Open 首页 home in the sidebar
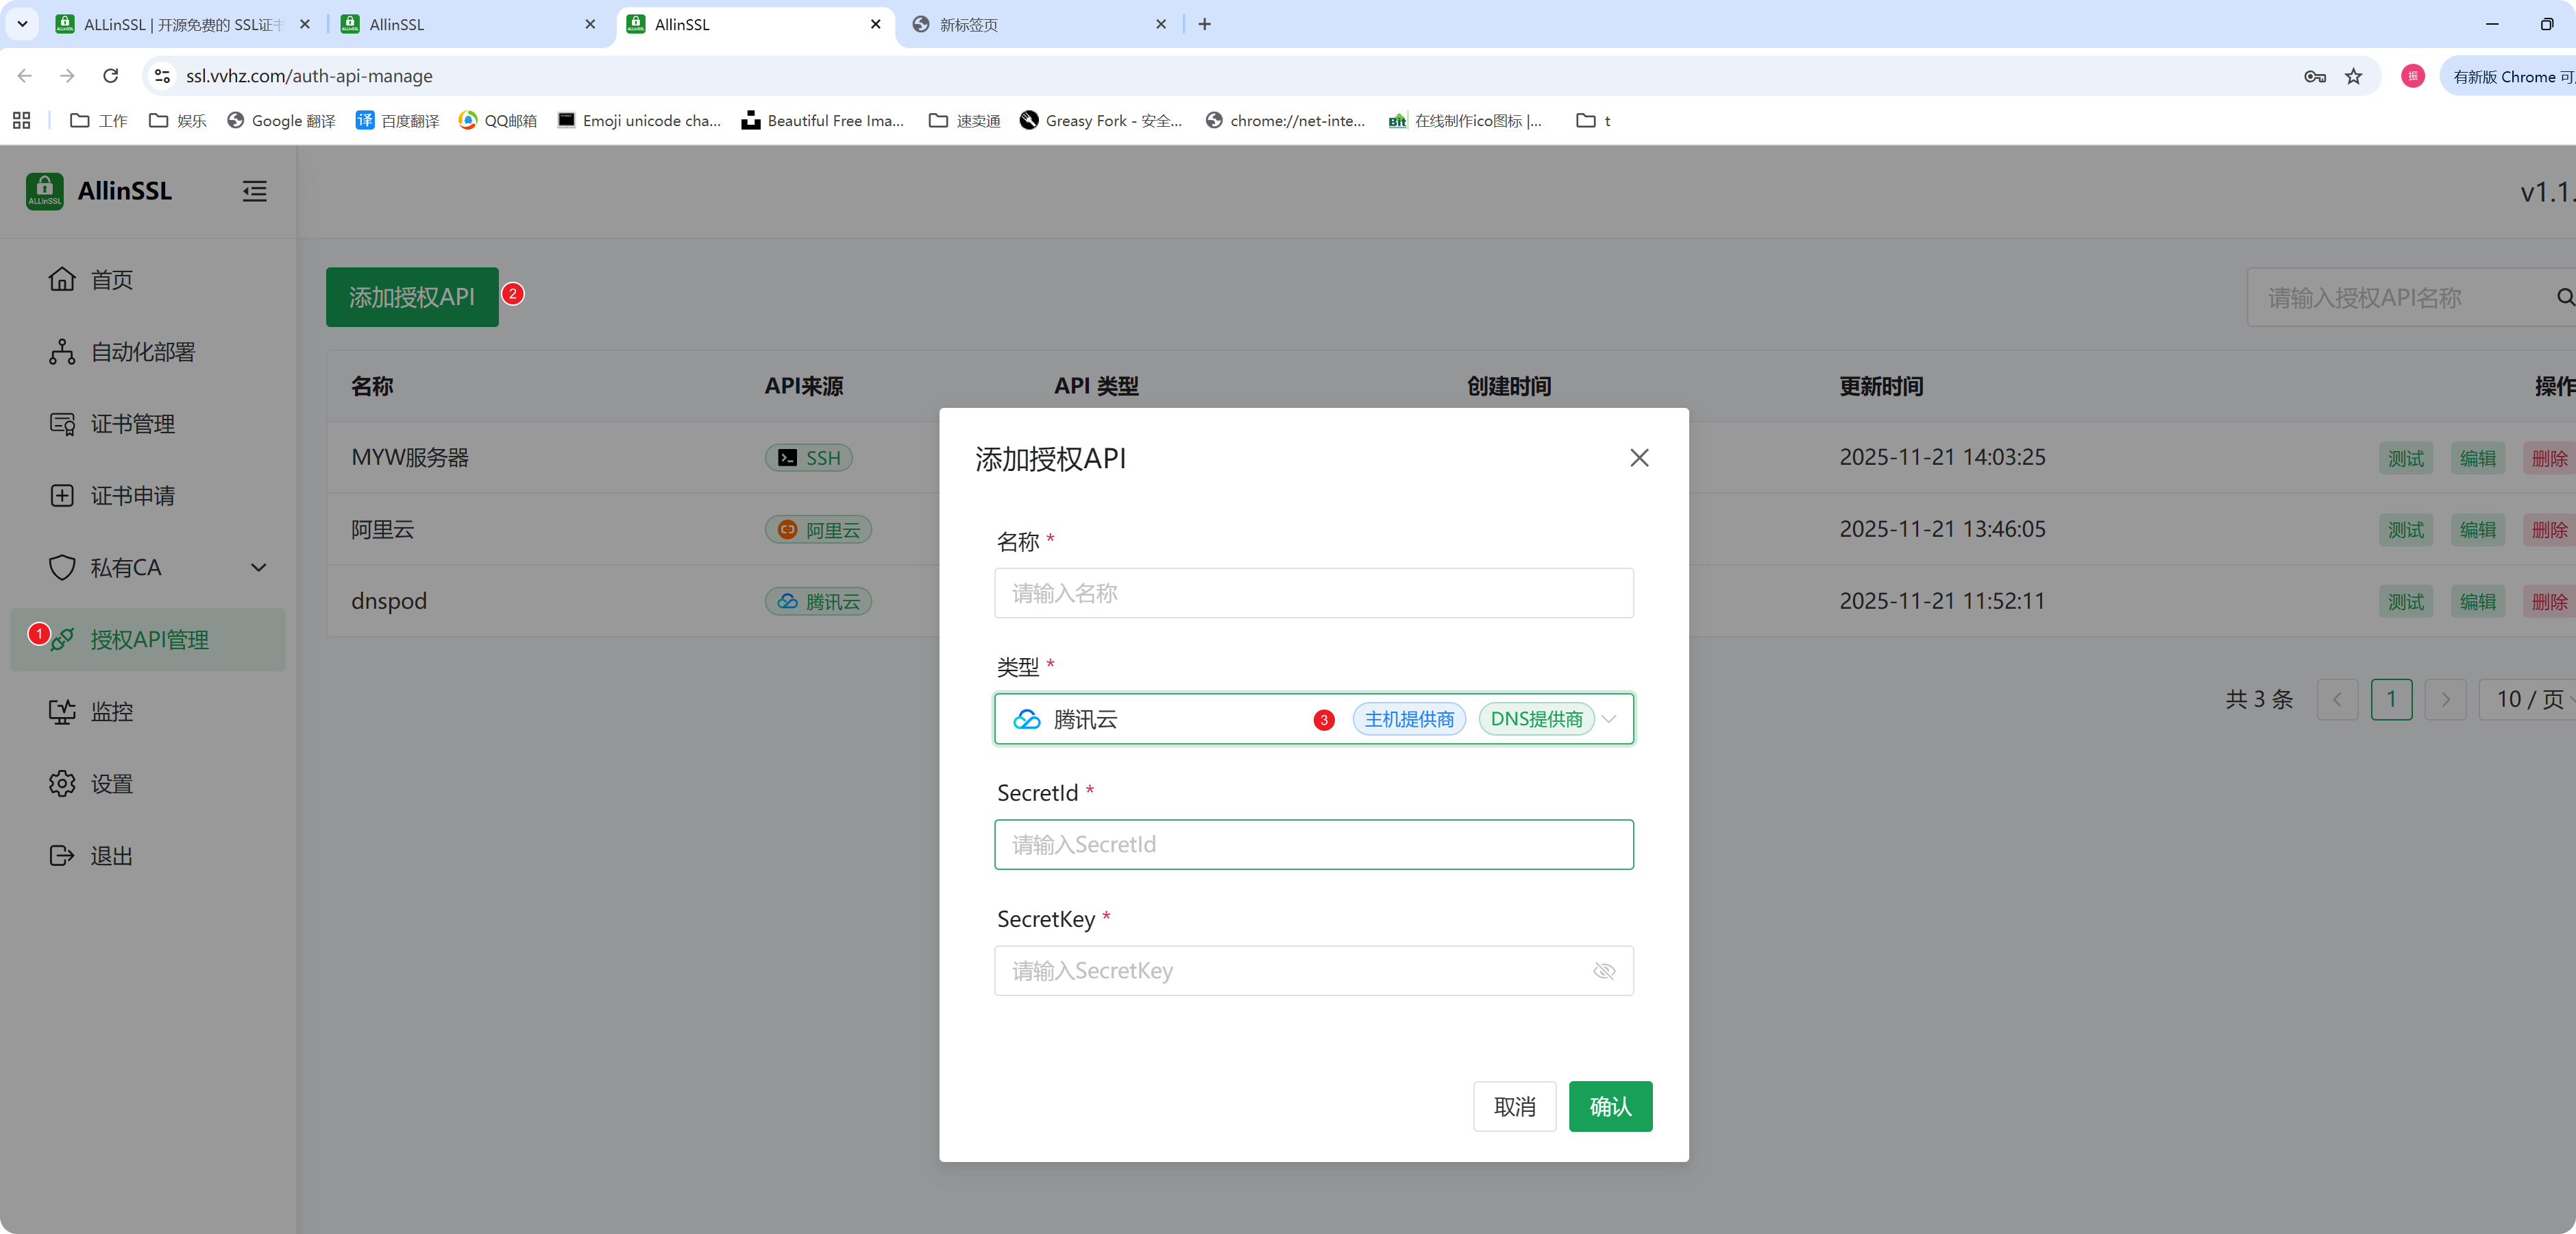This screenshot has height=1234, width=2576. 111,280
